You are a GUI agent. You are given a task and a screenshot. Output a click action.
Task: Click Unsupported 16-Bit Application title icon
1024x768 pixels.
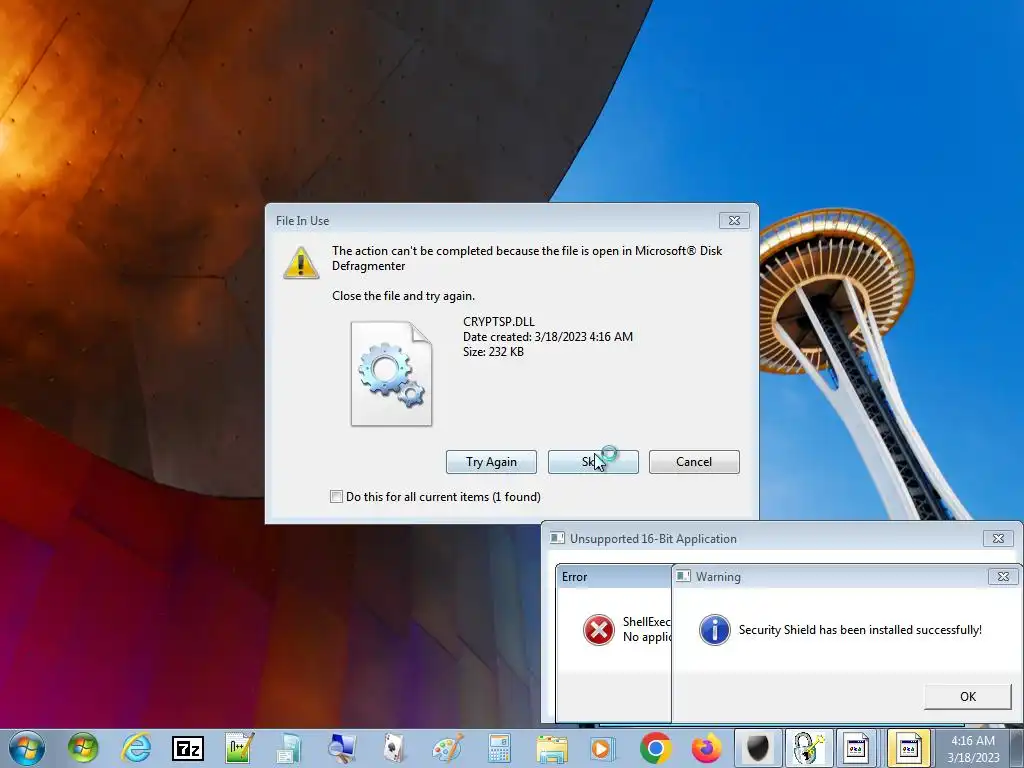pos(557,538)
